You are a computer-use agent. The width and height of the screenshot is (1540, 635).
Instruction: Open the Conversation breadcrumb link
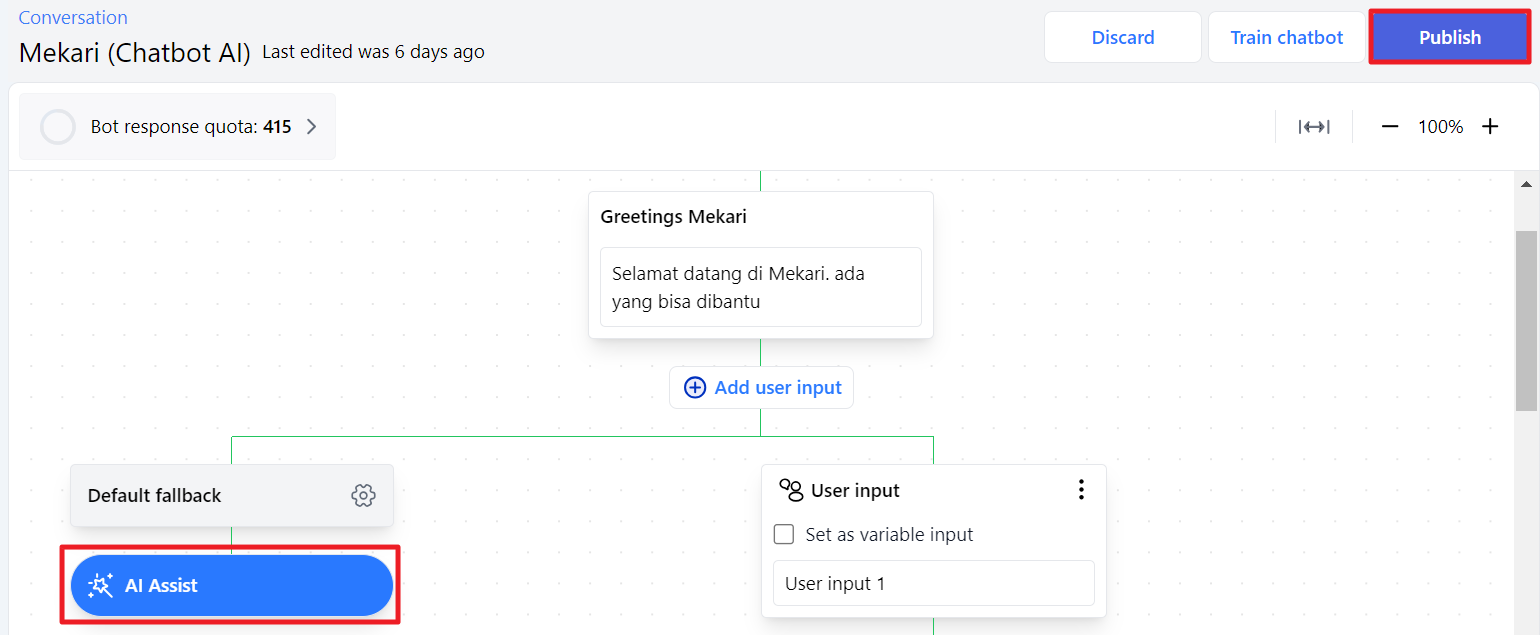click(73, 17)
